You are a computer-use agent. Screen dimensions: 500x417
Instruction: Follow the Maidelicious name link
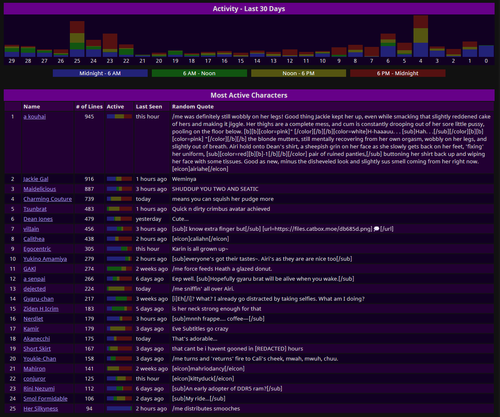[x=40, y=189]
